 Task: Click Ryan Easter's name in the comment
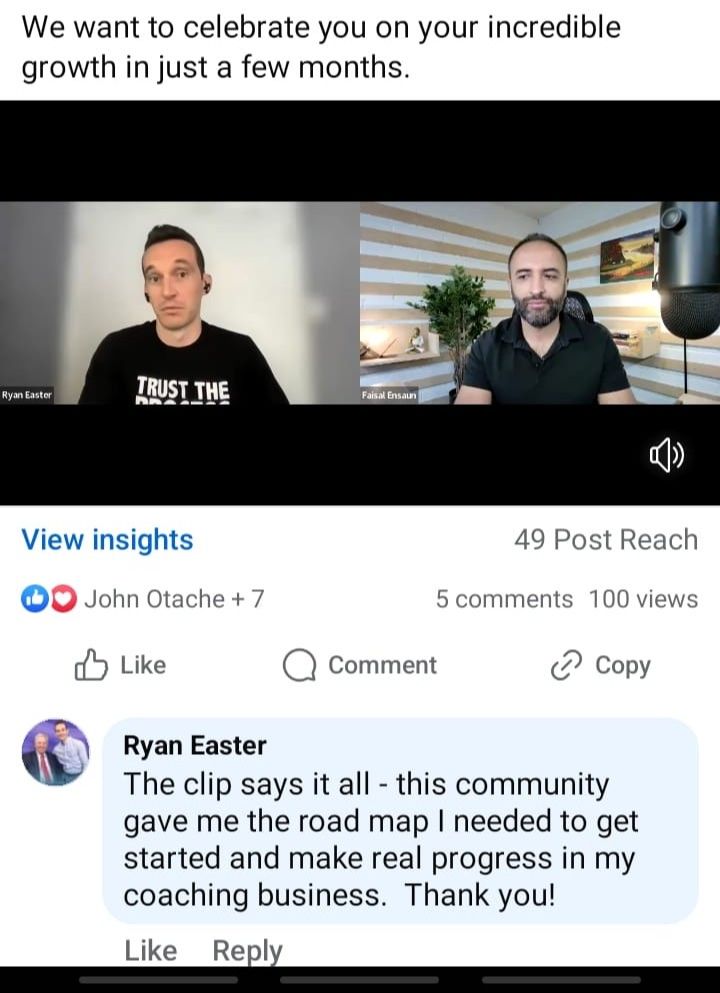click(x=195, y=745)
